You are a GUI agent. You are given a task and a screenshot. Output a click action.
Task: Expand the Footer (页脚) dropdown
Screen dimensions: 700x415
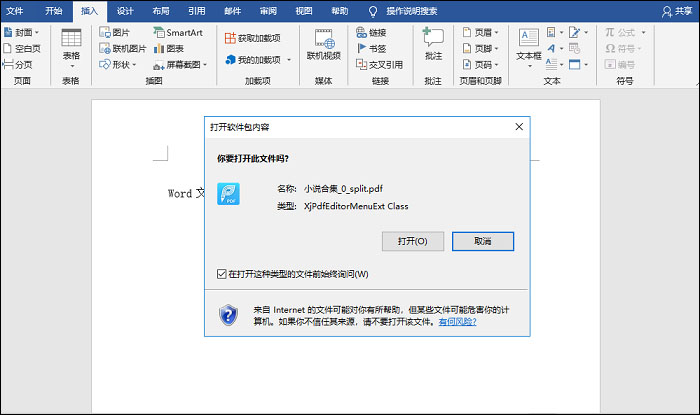click(x=496, y=49)
